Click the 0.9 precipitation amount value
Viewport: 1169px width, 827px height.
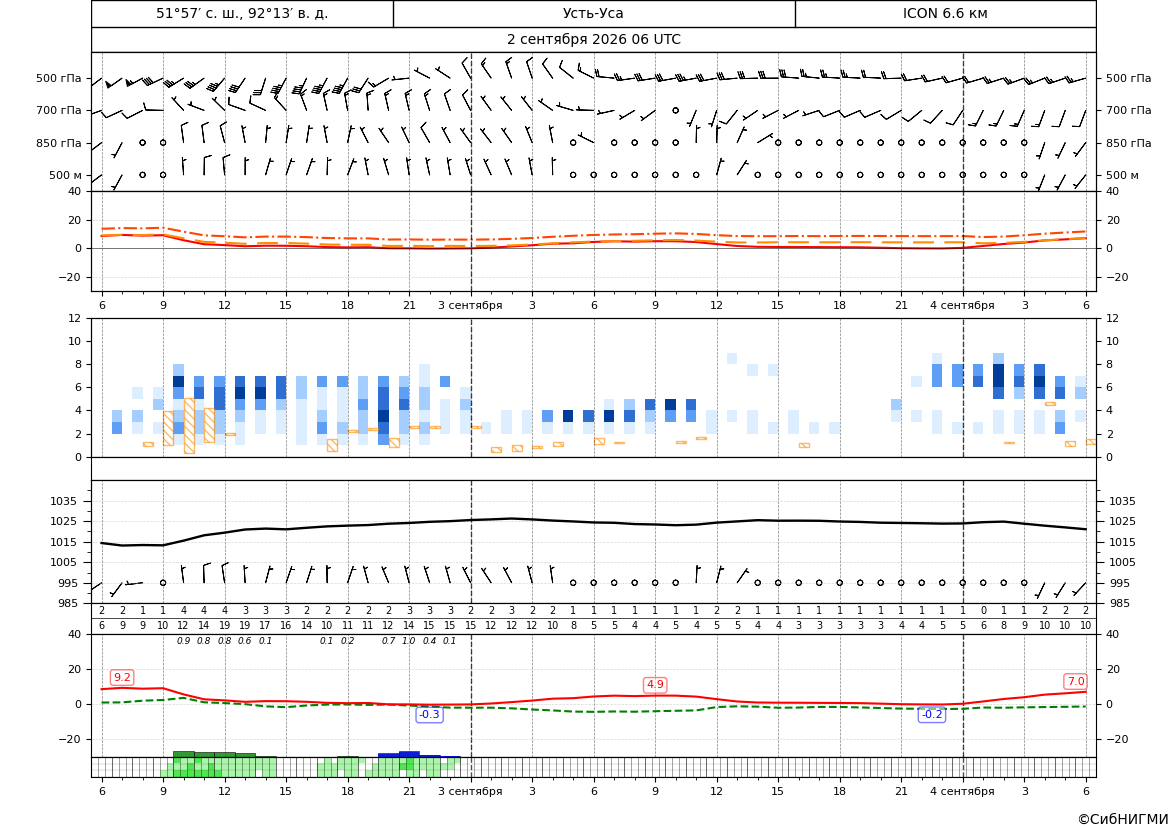[183, 641]
